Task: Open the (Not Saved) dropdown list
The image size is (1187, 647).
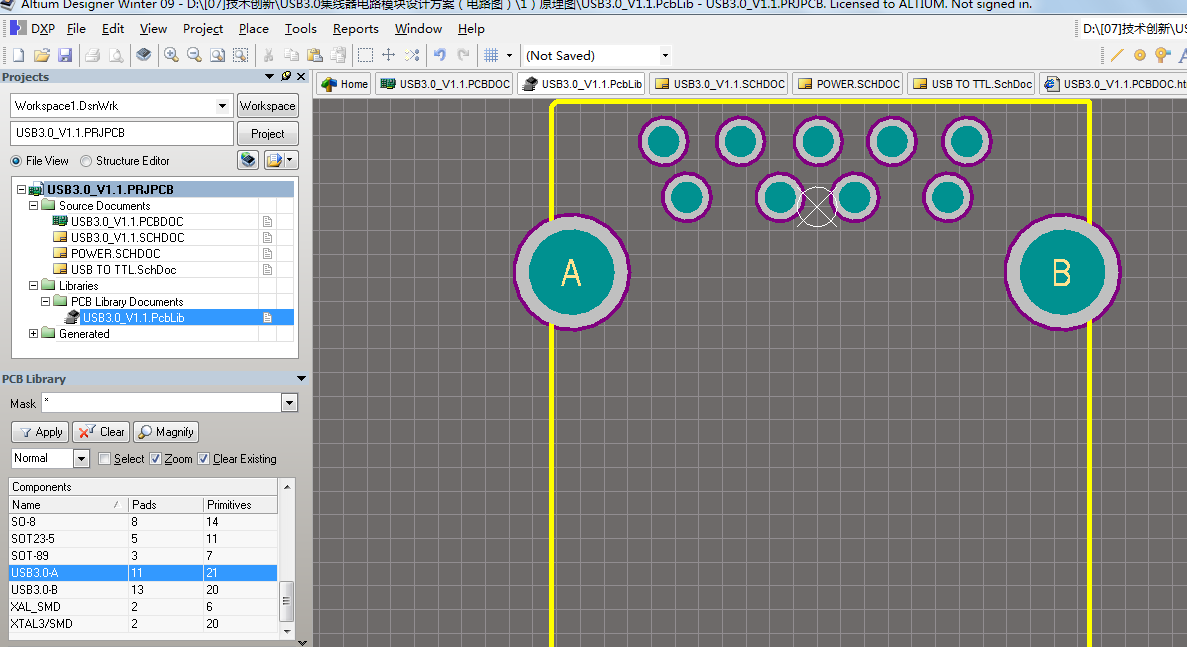Action: pos(665,55)
